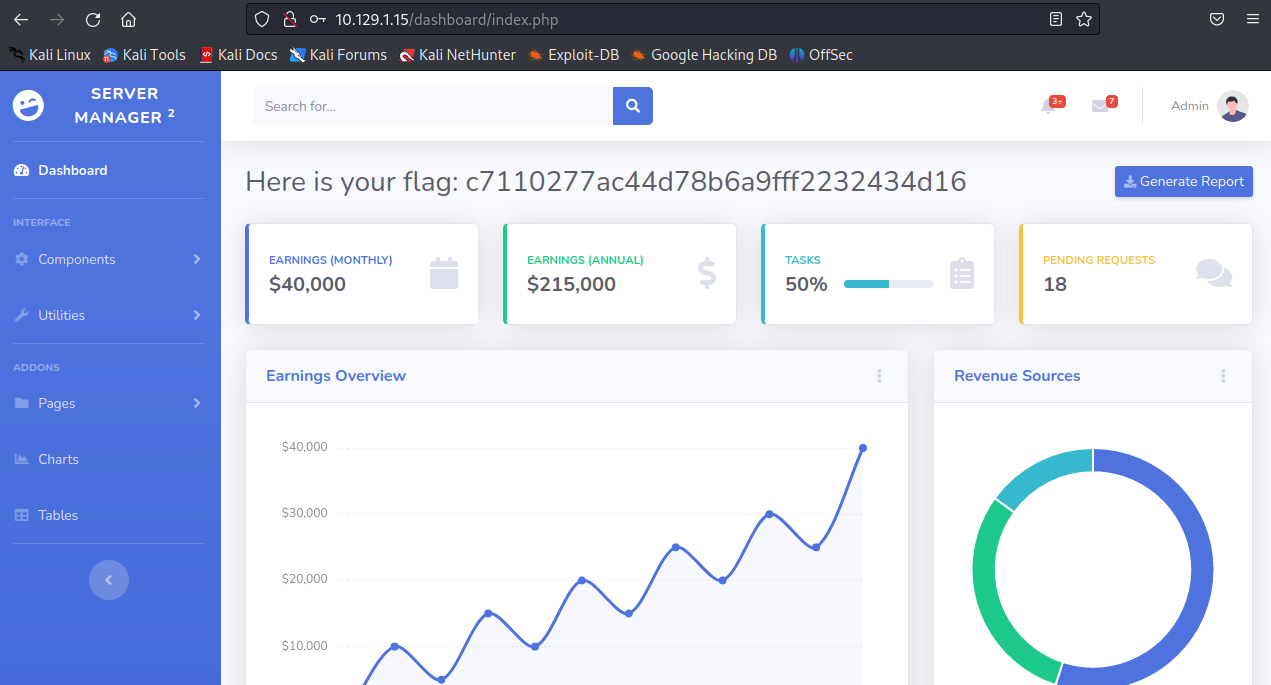Click the Server Manager smiley logo
The image size is (1271, 685).
[x=29, y=106]
